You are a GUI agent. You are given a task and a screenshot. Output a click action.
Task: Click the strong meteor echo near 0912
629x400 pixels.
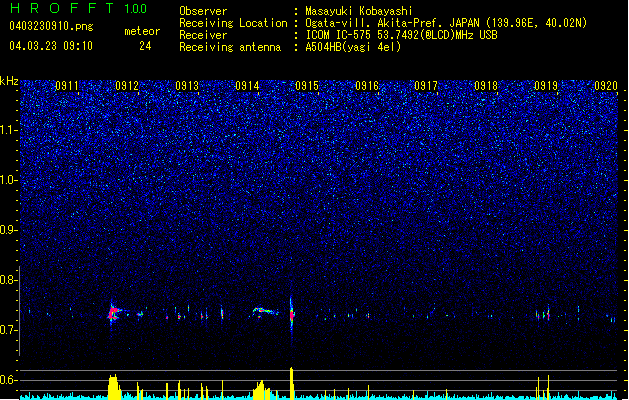114,313
